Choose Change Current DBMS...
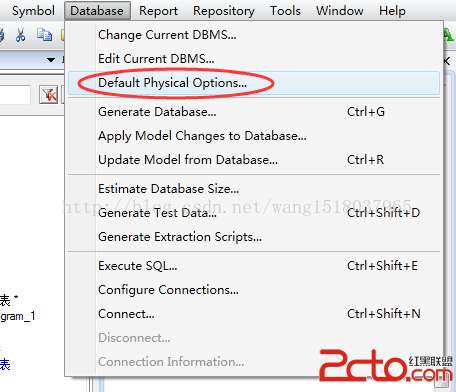Screen dimensions: 456x392 [x=254, y=35]
